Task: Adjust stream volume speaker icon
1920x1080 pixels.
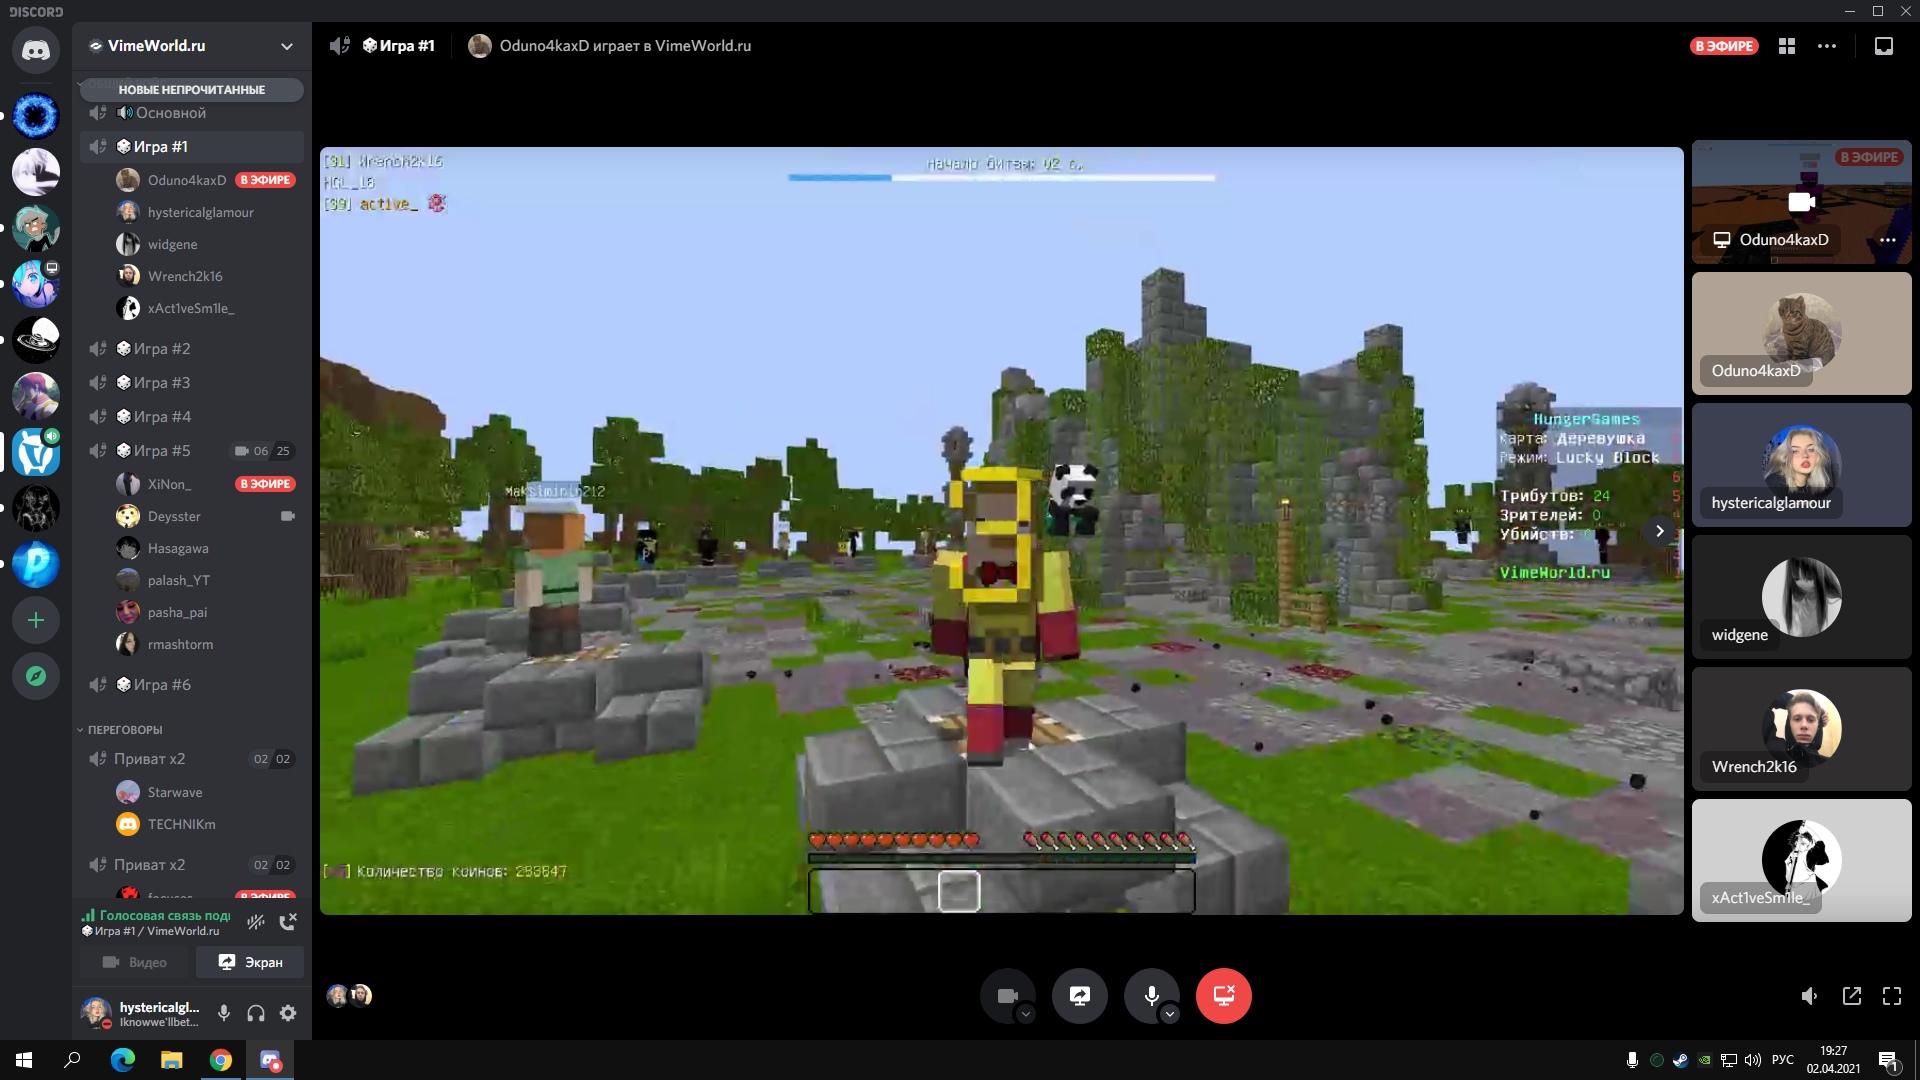Action: click(1809, 996)
